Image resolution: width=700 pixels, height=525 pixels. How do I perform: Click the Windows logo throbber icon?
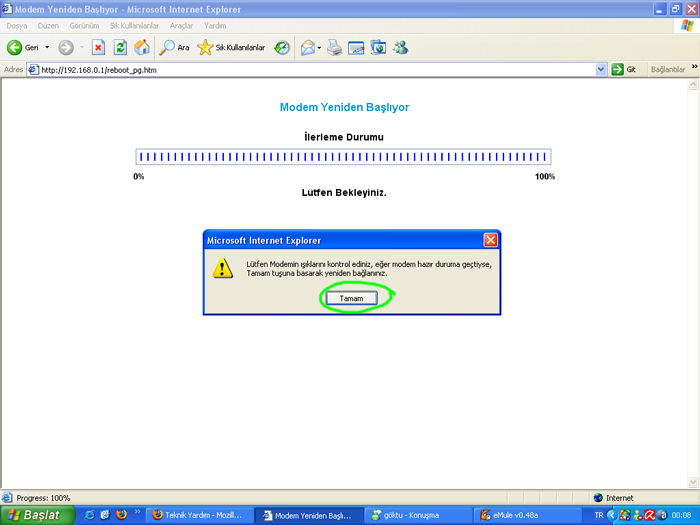click(688, 26)
